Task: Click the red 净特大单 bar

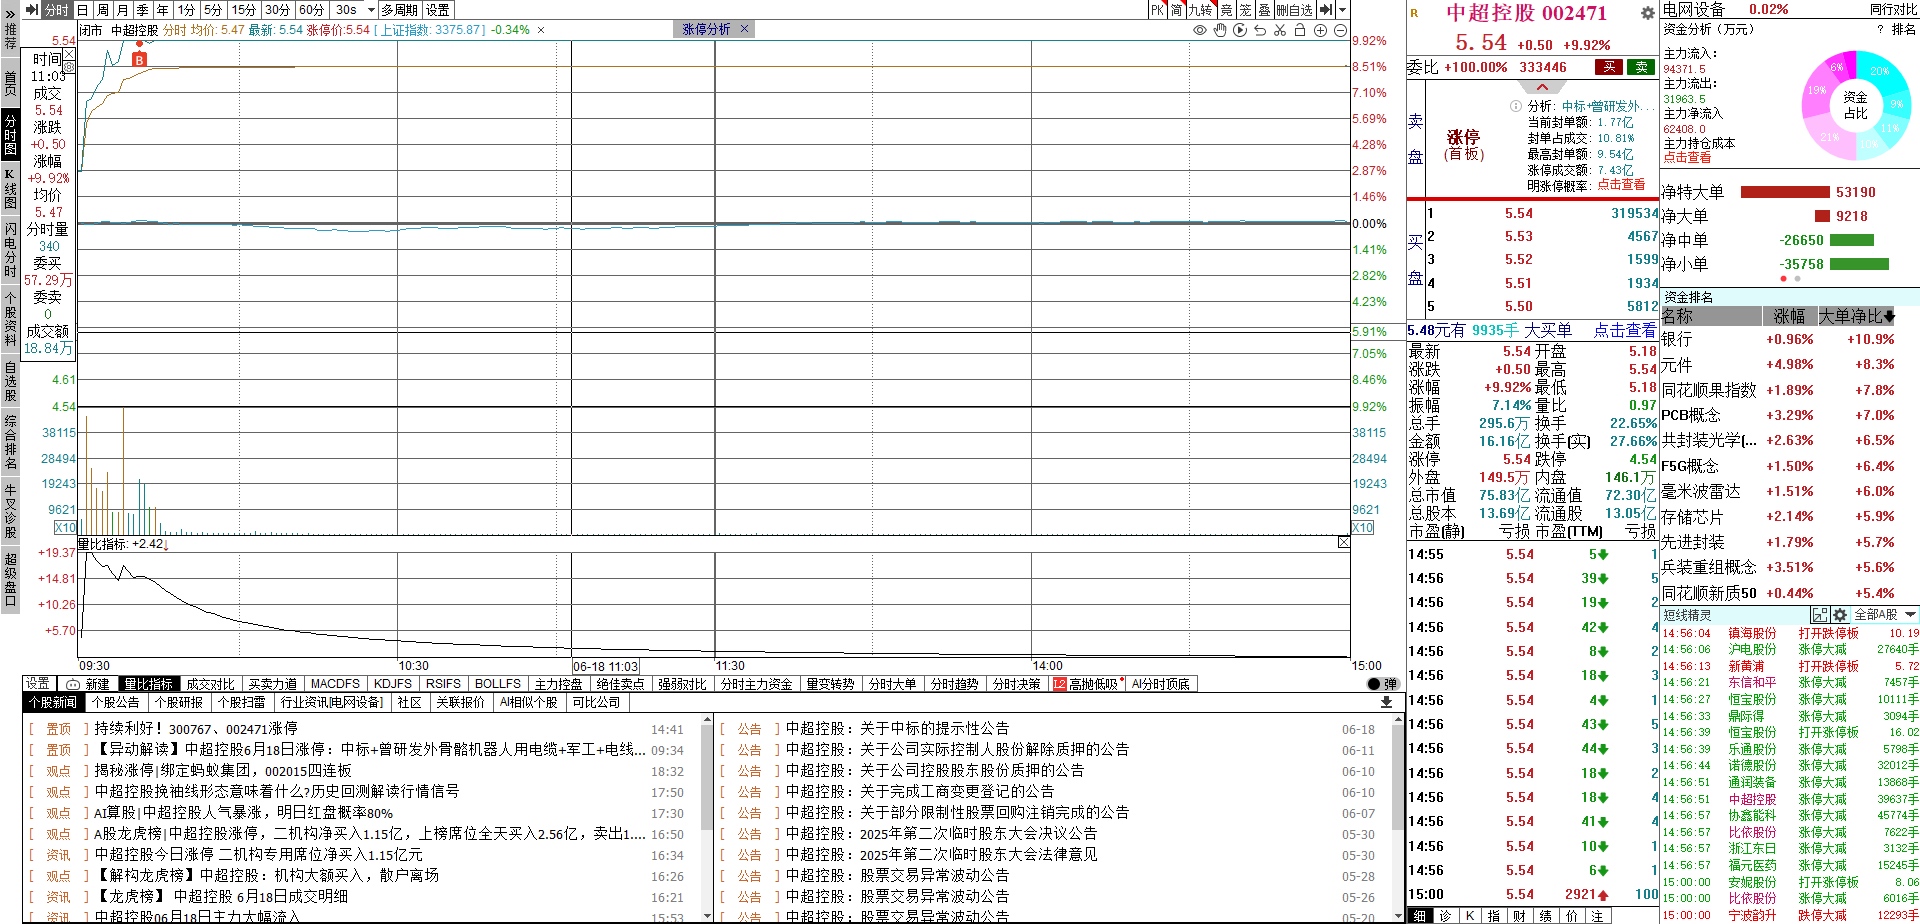Action: click(1785, 192)
